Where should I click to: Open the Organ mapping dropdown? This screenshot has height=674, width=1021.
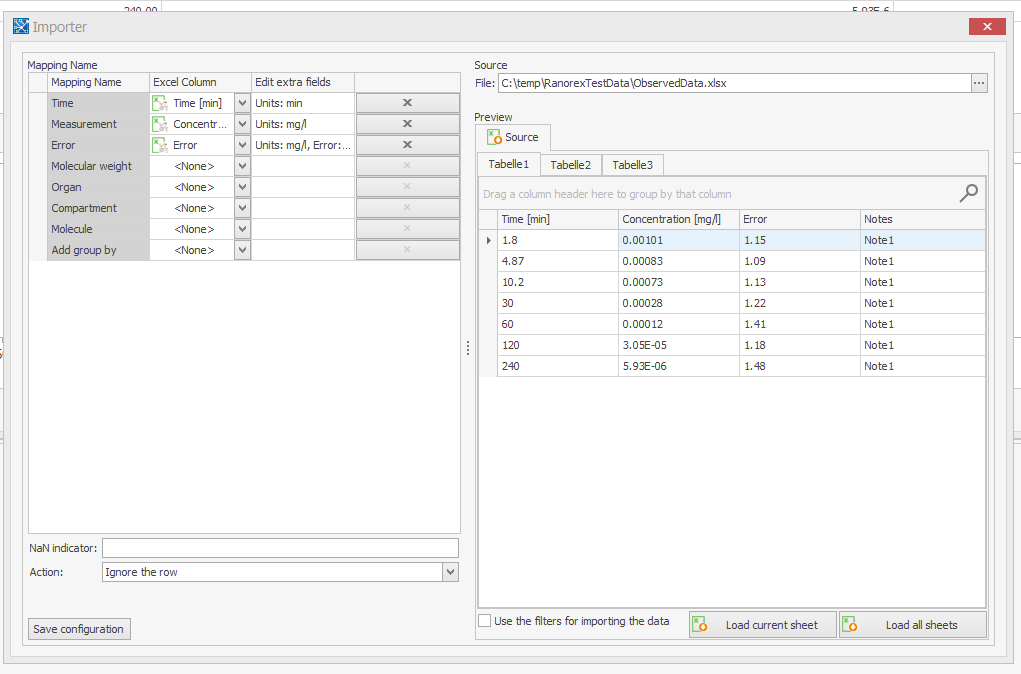(242, 186)
